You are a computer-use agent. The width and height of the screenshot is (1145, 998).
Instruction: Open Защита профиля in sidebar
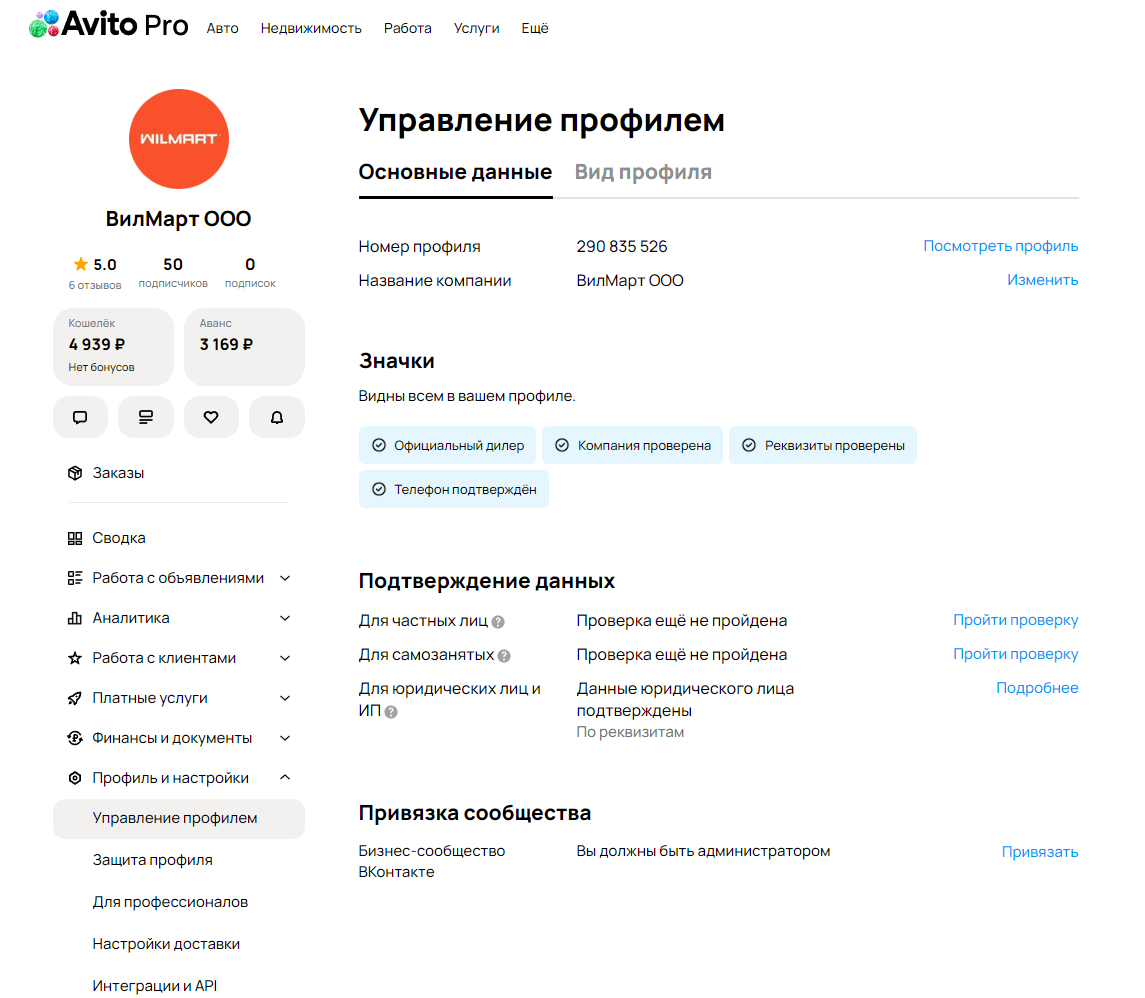point(153,860)
